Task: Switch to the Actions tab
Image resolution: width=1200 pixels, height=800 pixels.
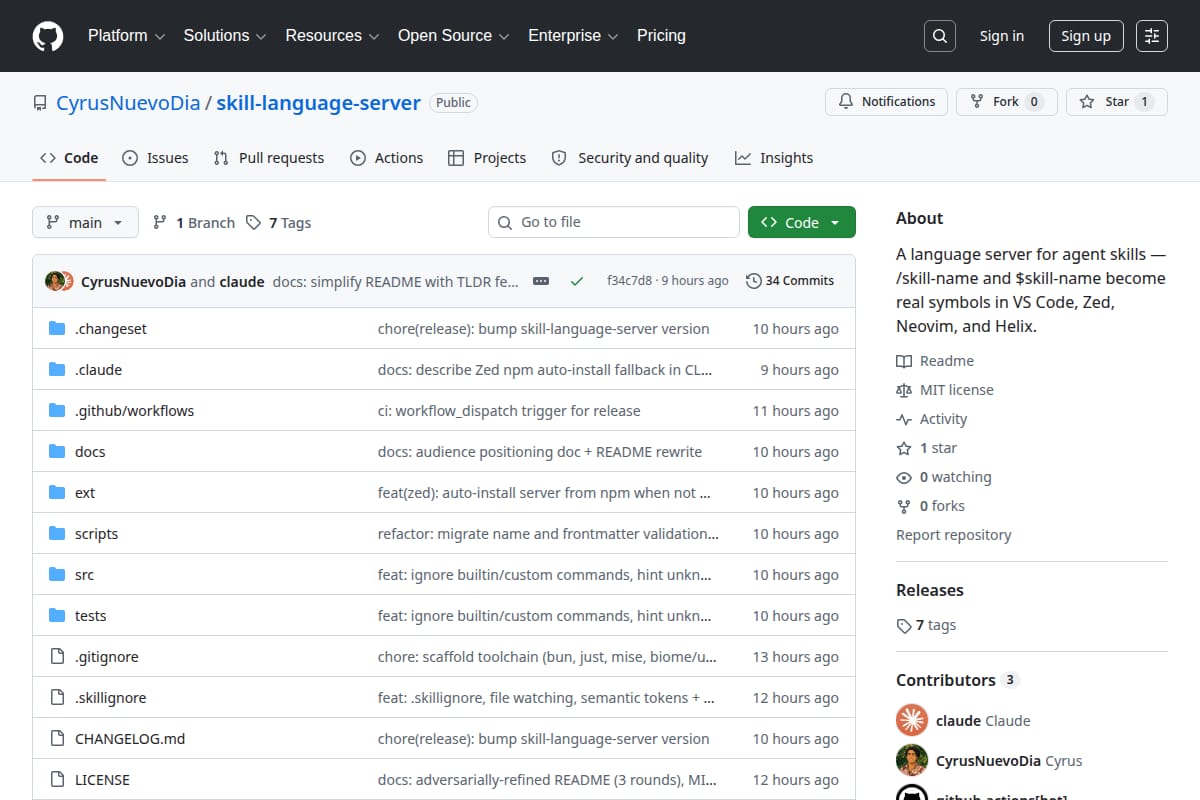Action: [x=386, y=158]
